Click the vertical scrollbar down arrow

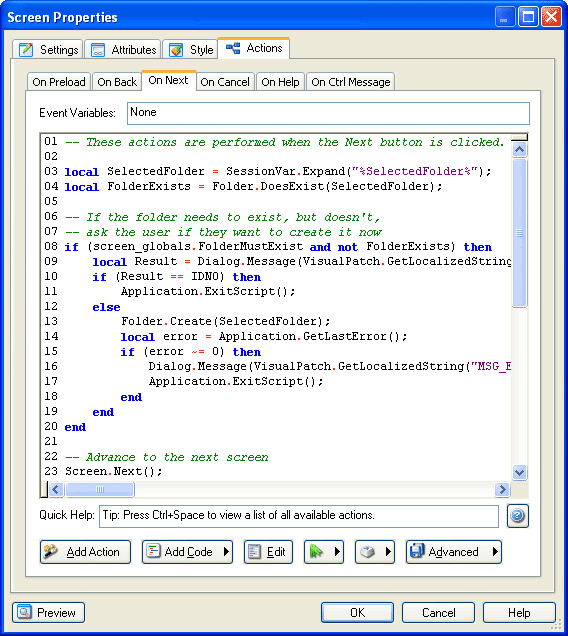519,473
